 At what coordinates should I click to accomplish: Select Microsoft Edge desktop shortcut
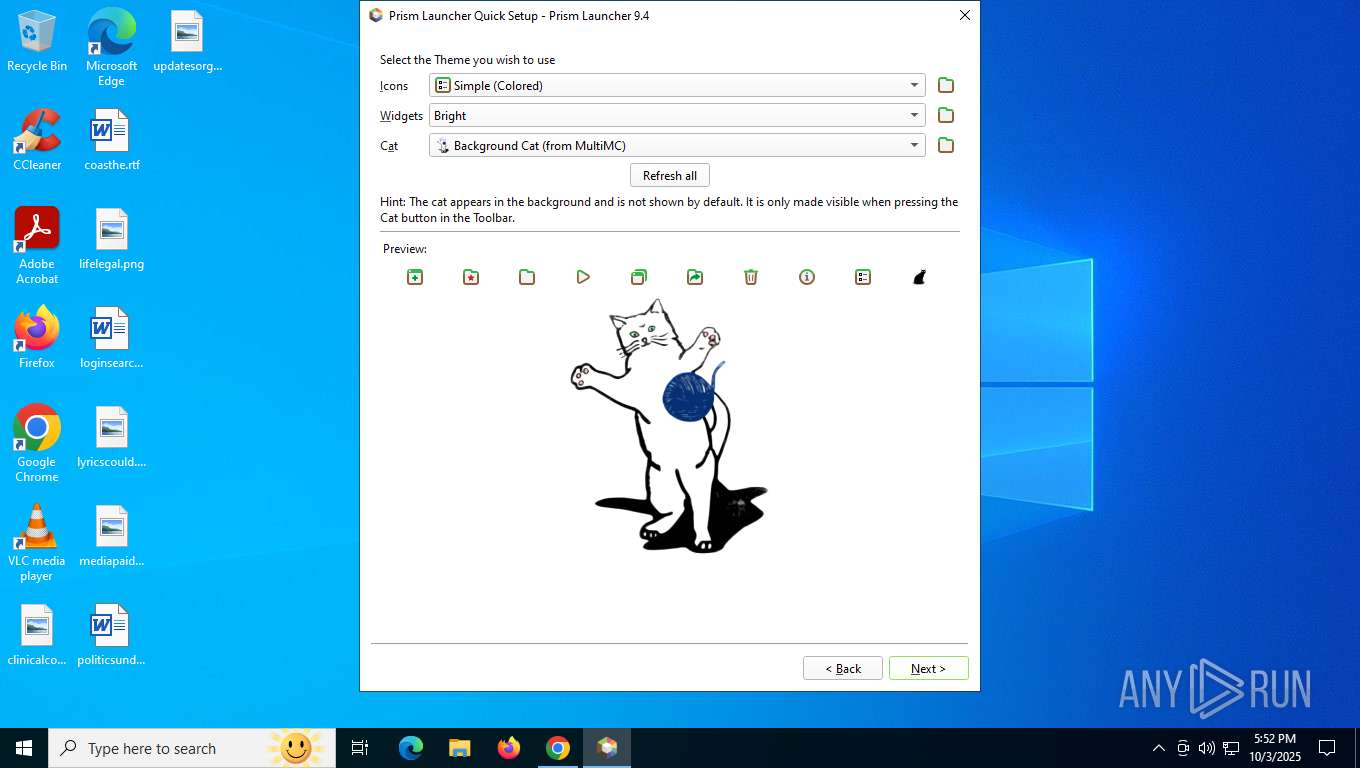pyautogui.click(x=111, y=48)
